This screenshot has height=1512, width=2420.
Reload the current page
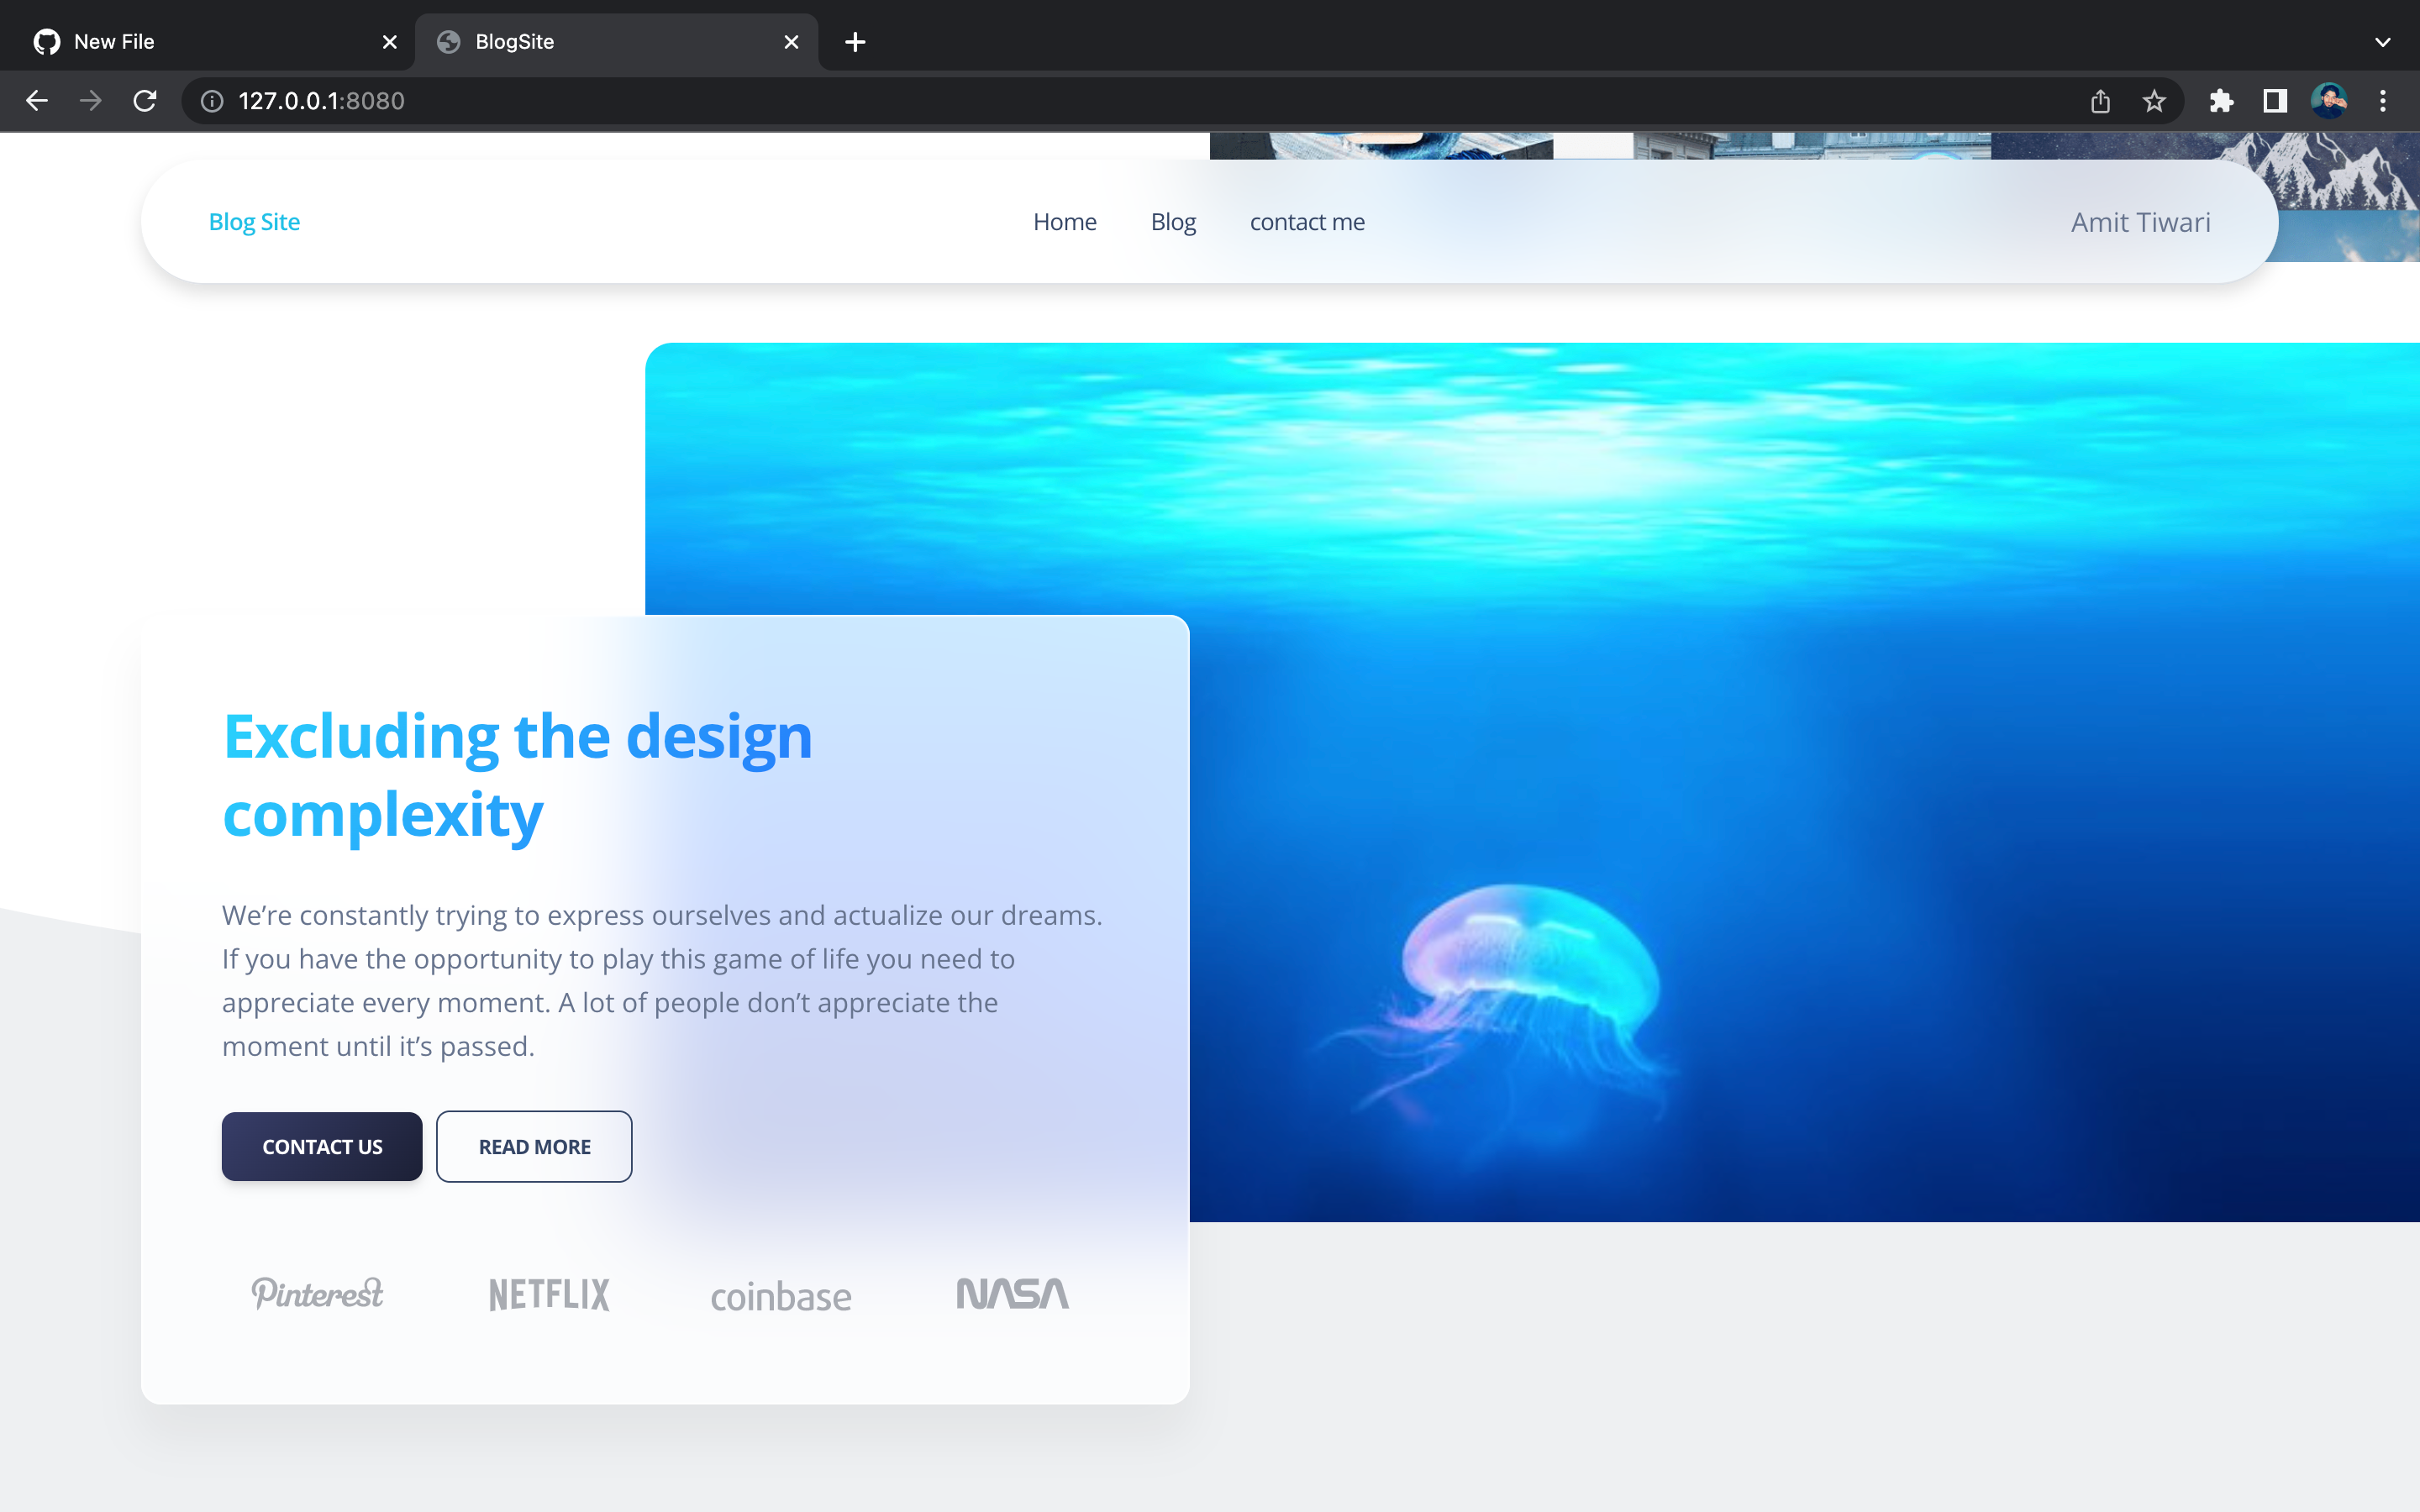point(145,101)
